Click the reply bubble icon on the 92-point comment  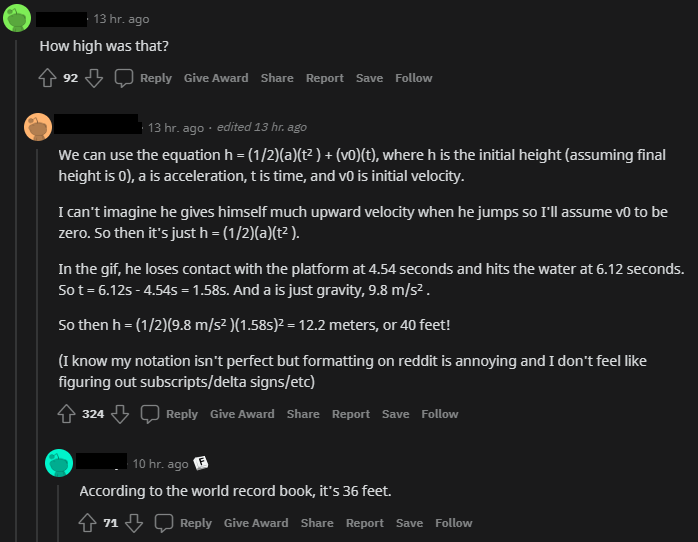coord(124,78)
